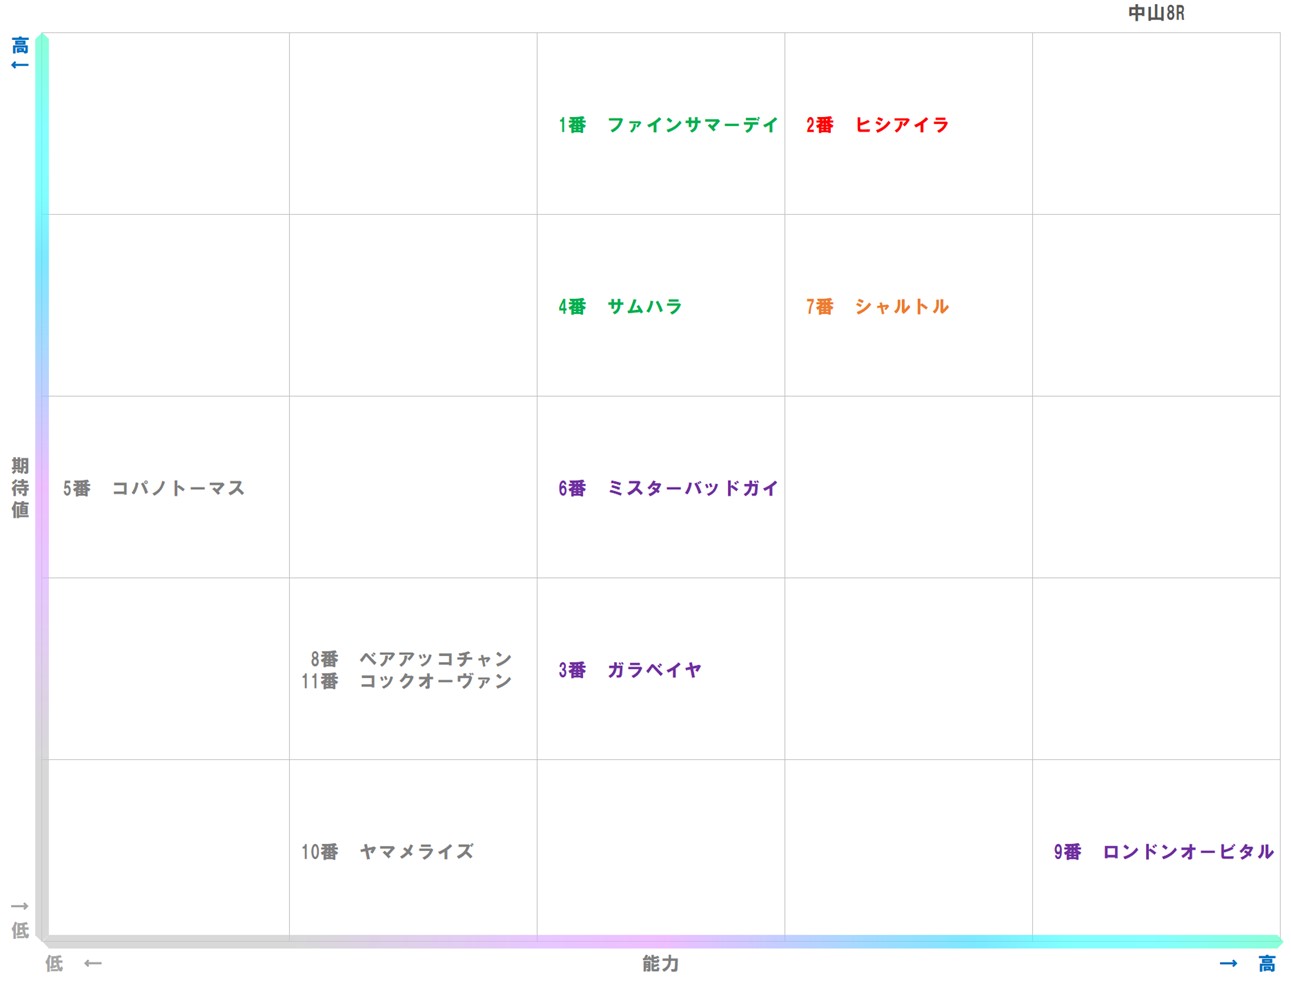1291x983 pixels.
Task: Click the 能力 horizontal axis label
Action: (660, 964)
